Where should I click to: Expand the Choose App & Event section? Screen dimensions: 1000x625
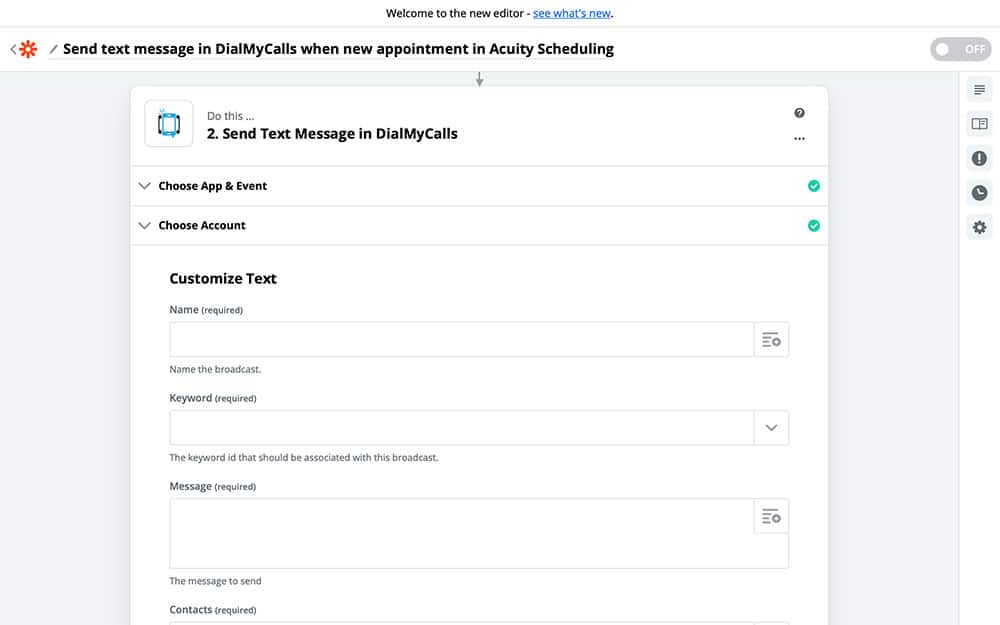click(x=212, y=186)
